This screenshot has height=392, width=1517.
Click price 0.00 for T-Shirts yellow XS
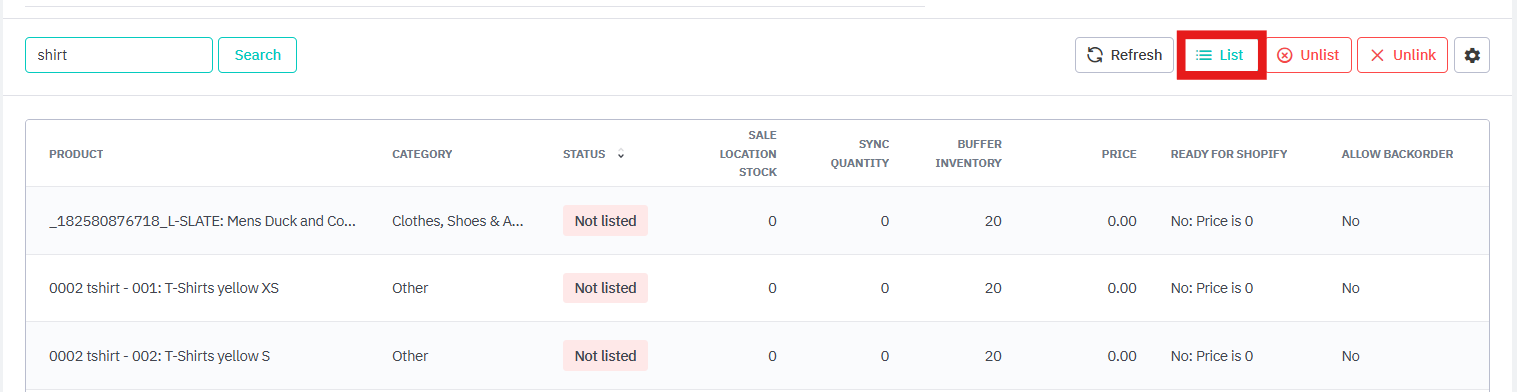pyautogui.click(x=1122, y=288)
